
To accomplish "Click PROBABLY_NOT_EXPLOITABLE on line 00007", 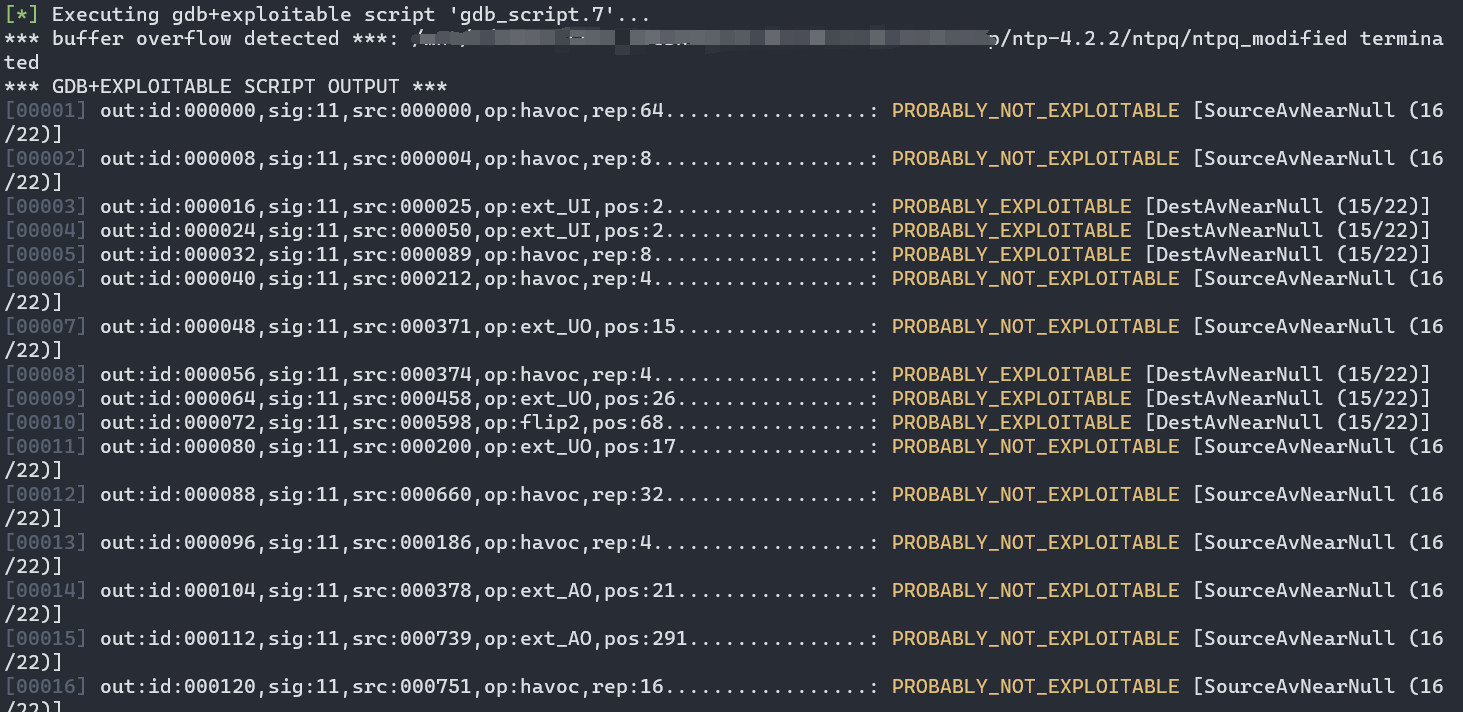I will 1036,327.
